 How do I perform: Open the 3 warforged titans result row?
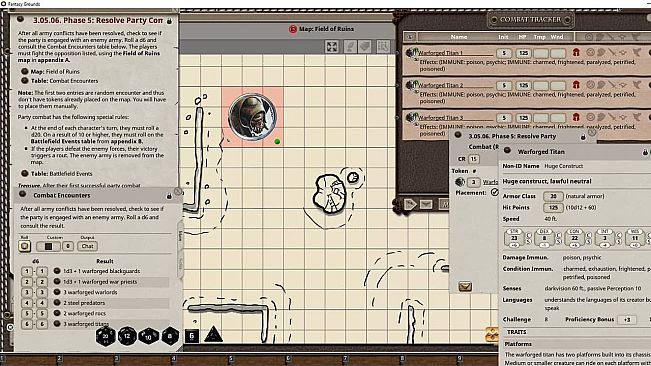tap(86, 324)
